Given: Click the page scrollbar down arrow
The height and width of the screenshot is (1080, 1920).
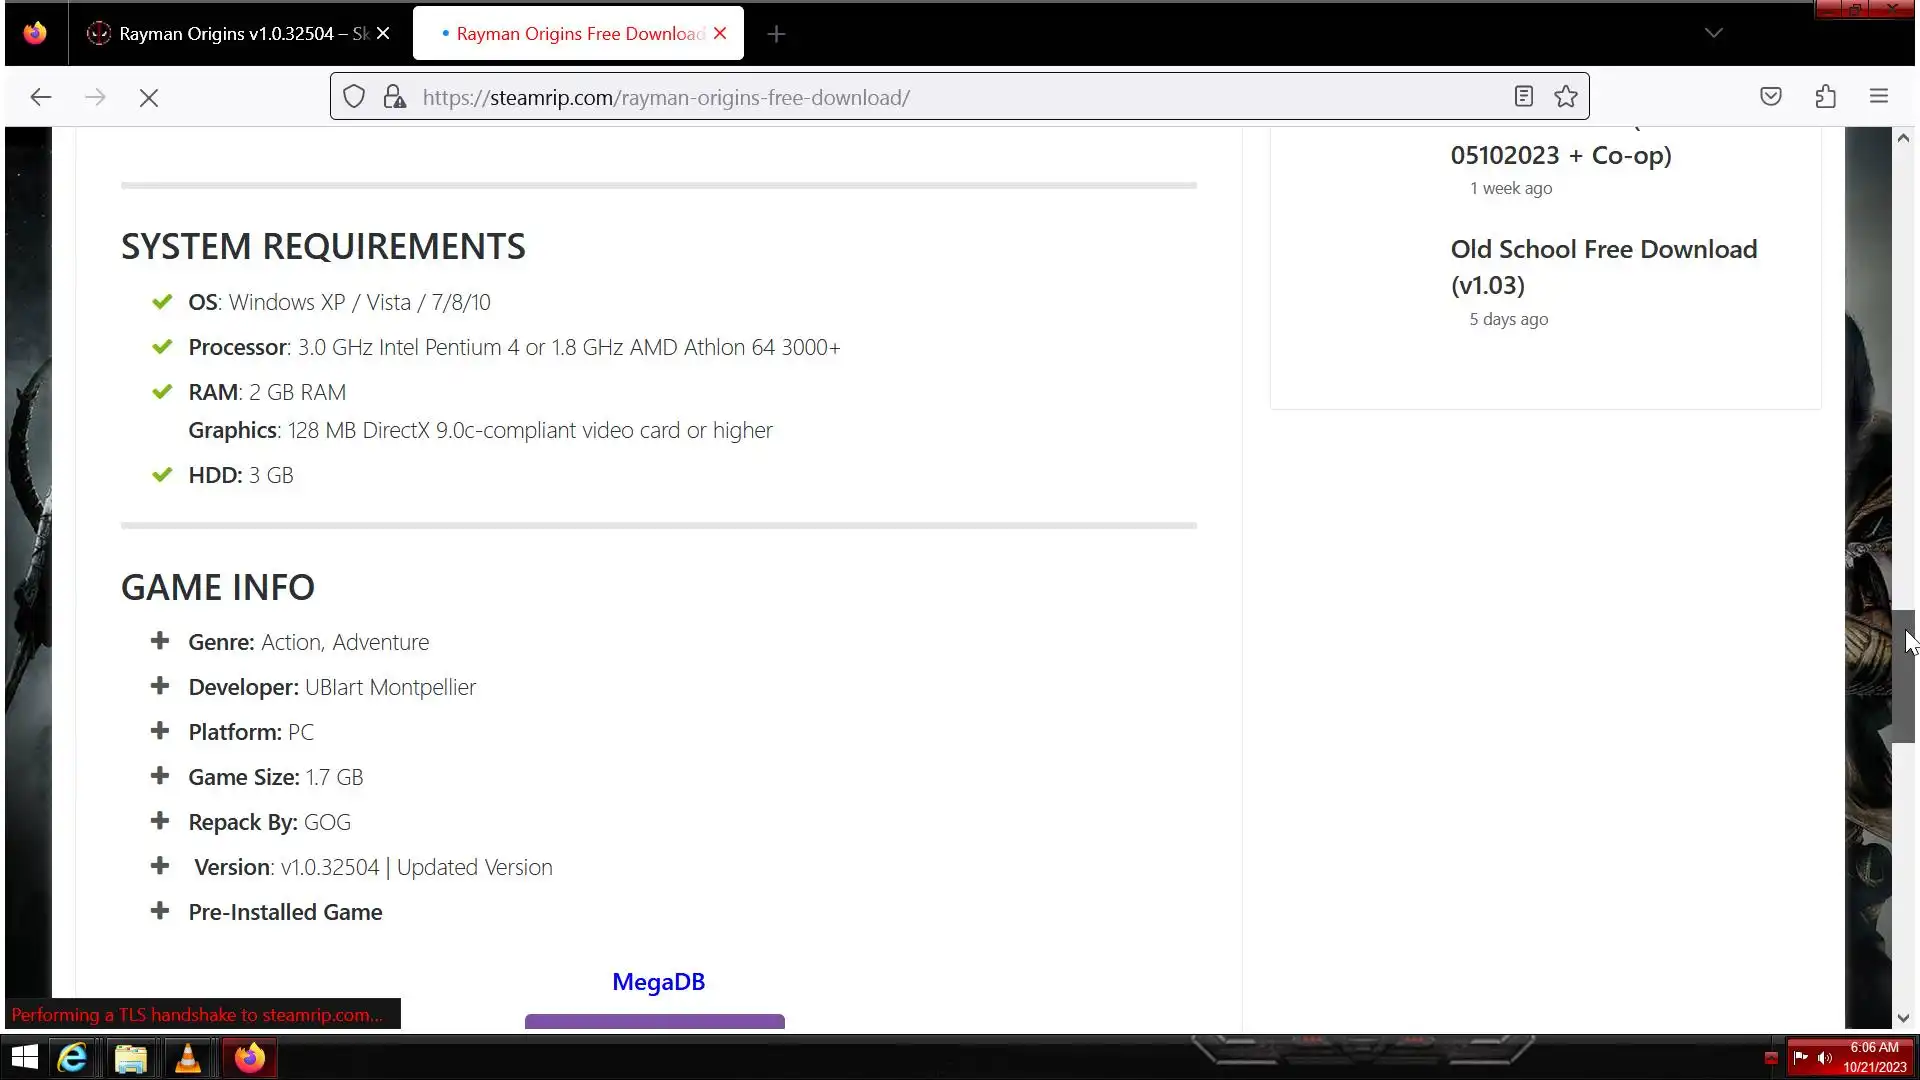Looking at the screenshot, I should click(1903, 1018).
